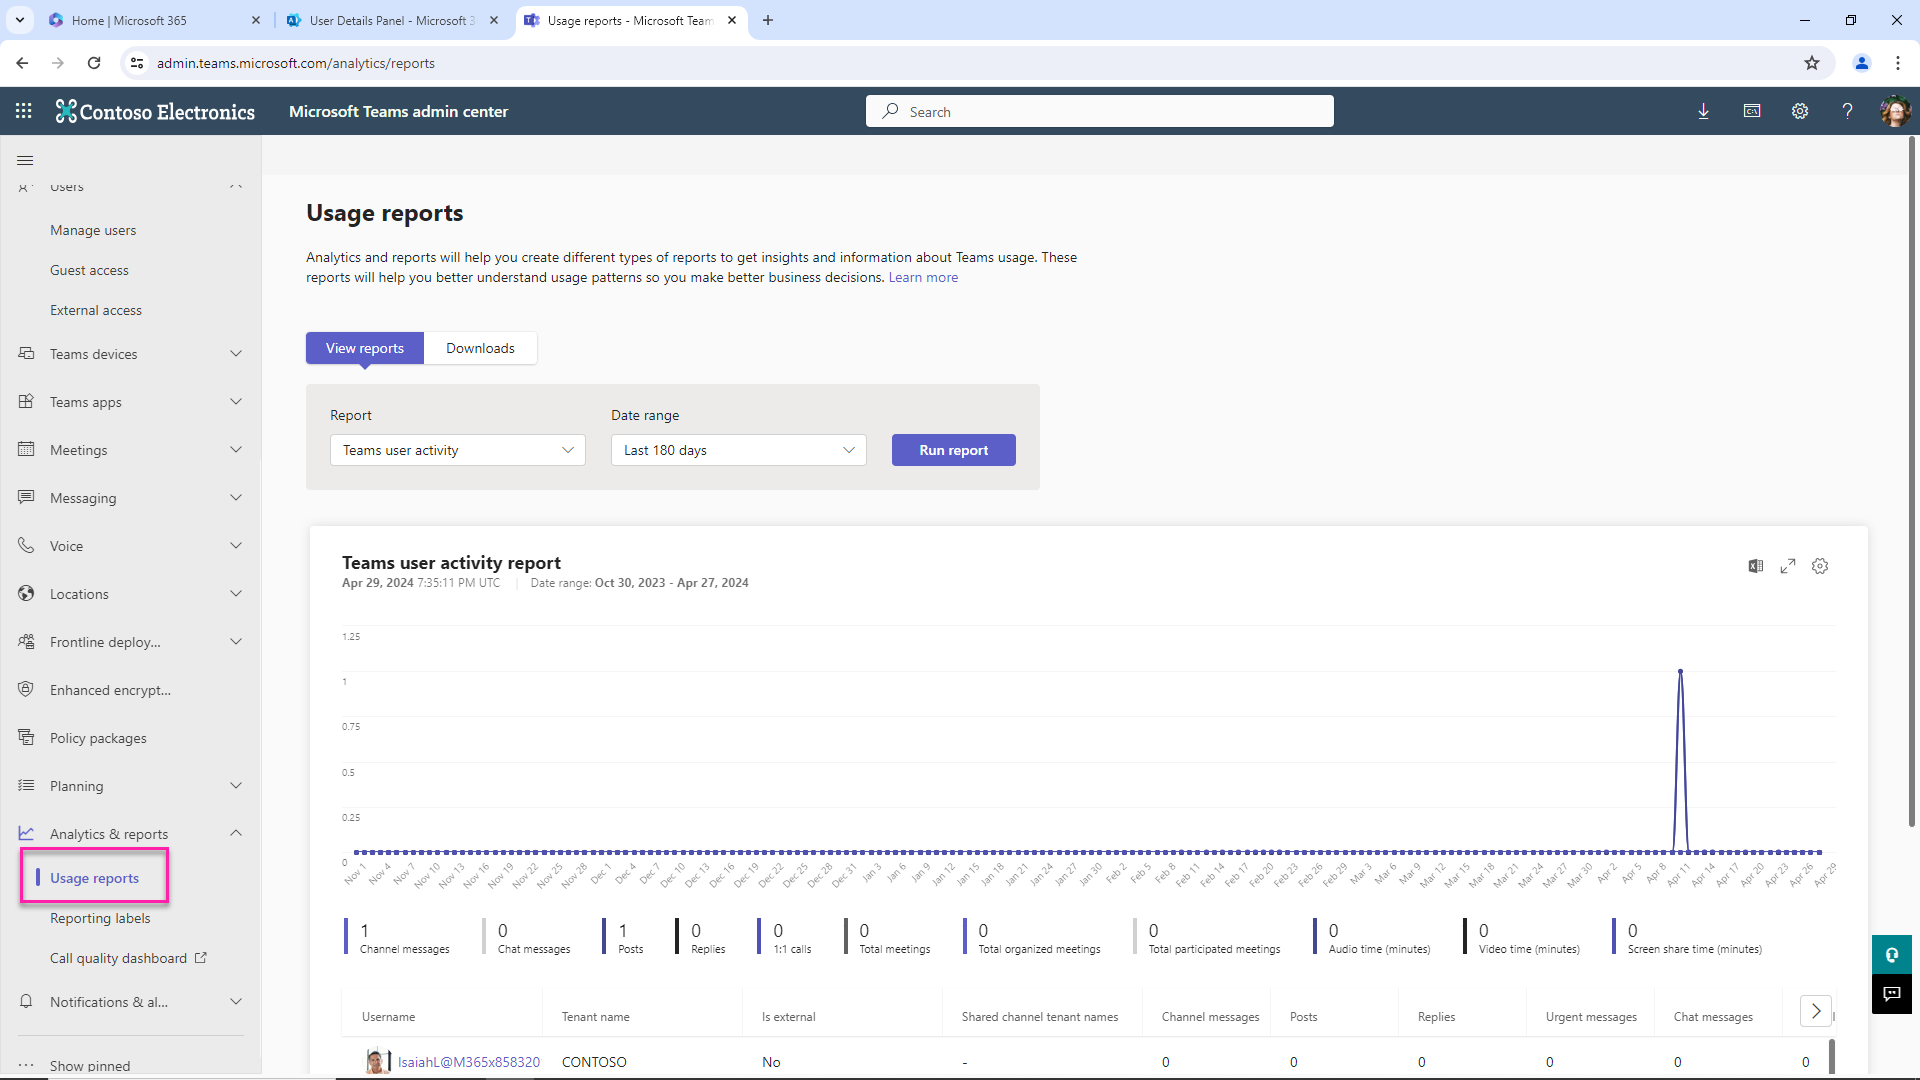Click the Planning list sidebar icon
Viewport: 1920px width, 1080px height.
(26, 786)
